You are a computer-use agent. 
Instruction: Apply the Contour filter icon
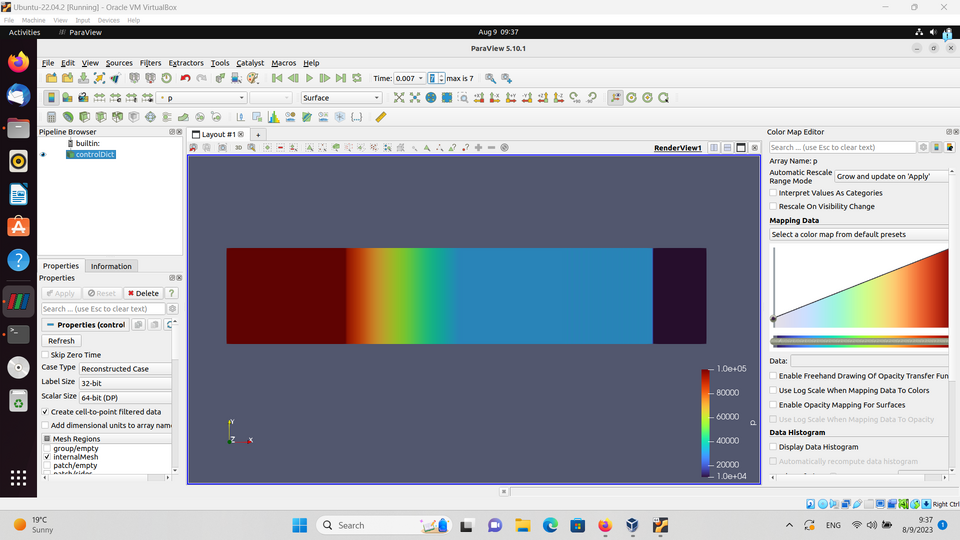pos(68,117)
